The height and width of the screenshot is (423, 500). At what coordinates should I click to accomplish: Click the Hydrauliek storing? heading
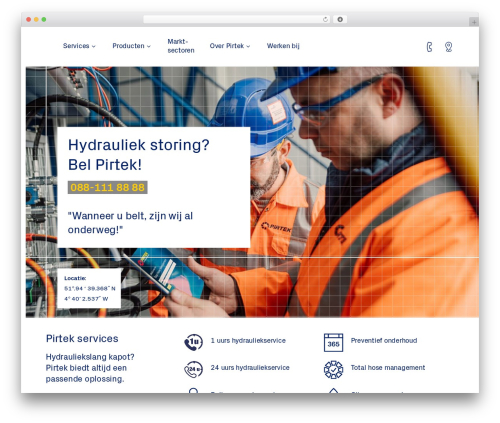pyautogui.click(x=138, y=155)
